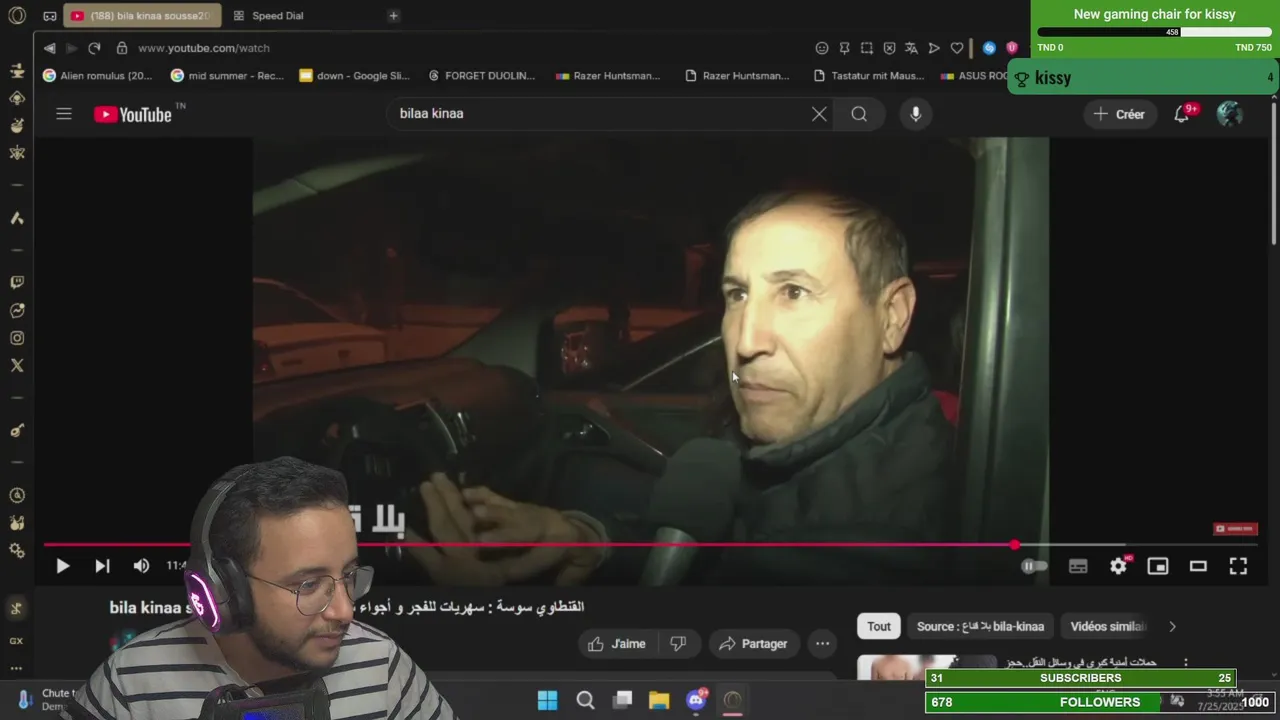Click the Partager button
Image resolution: width=1280 pixels, height=720 pixels.
click(753, 644)
